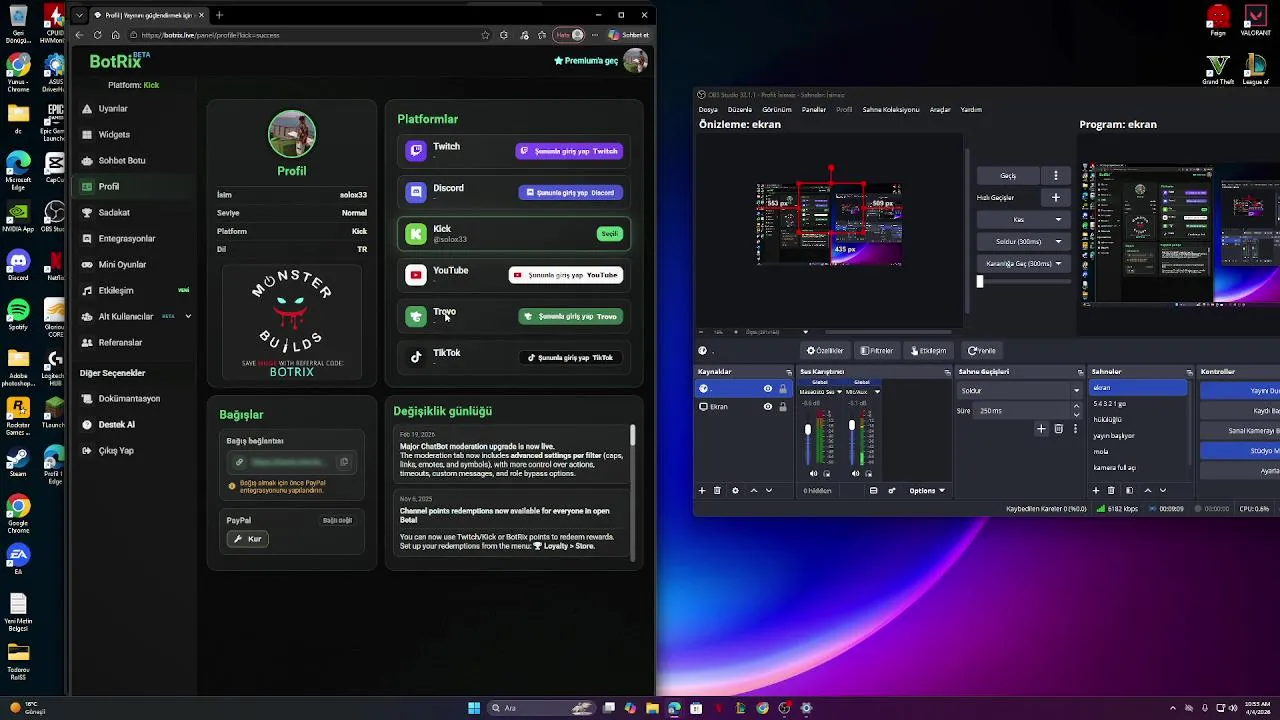
Task: Open OBS Dosya menu
Action: click(708, 109)
